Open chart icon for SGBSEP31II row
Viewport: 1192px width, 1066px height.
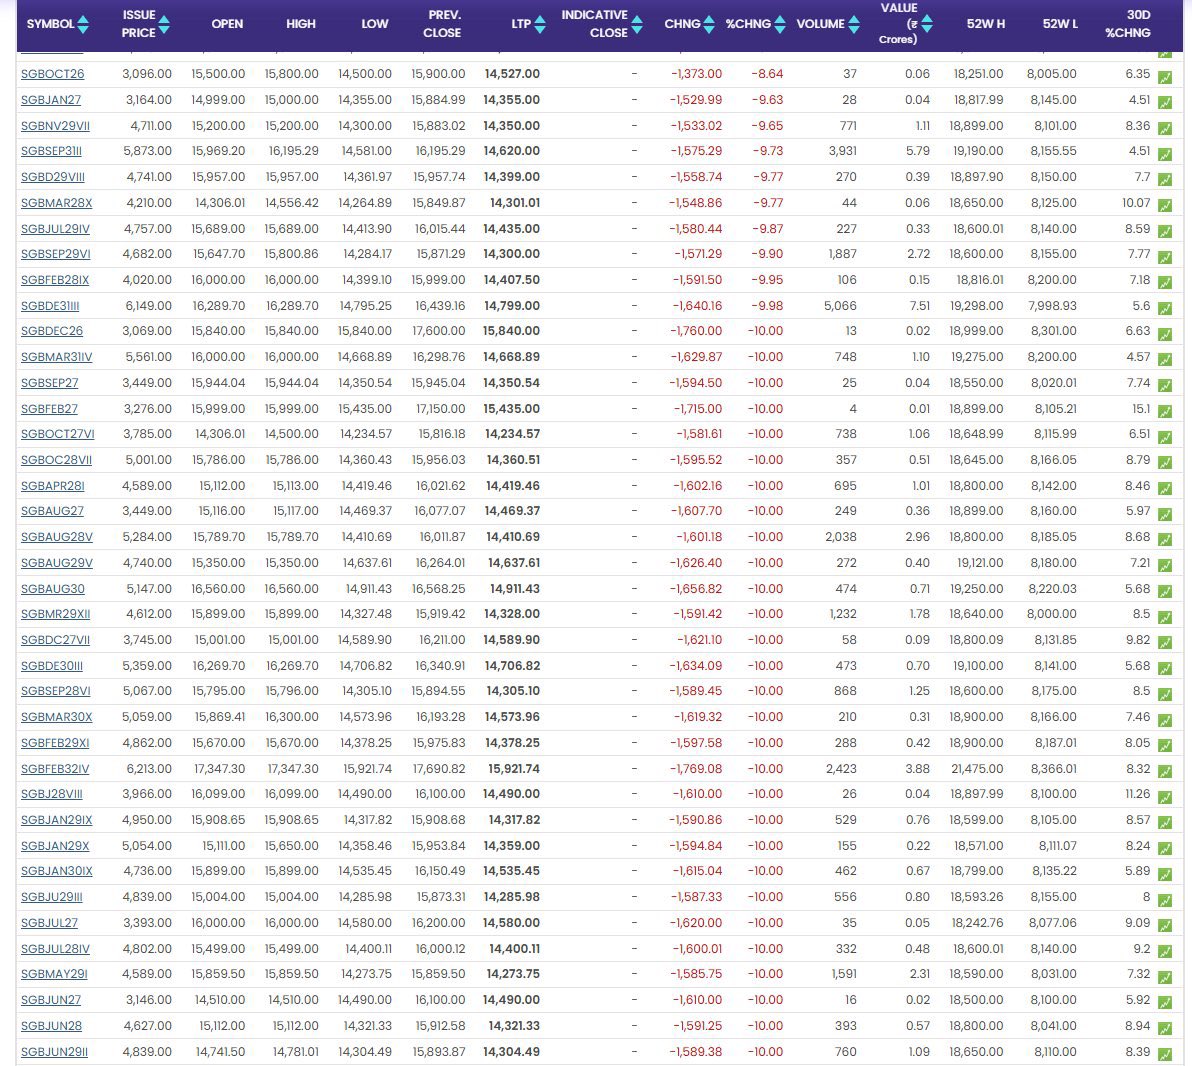tap(1165, 154)
